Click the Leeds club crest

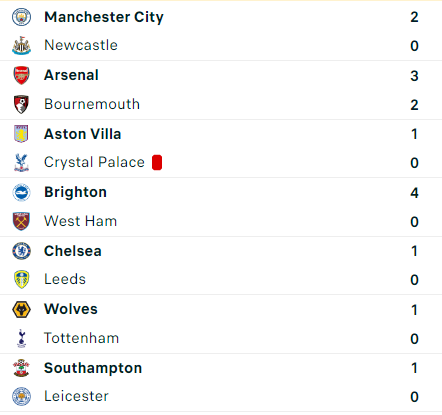pos(21,279)
